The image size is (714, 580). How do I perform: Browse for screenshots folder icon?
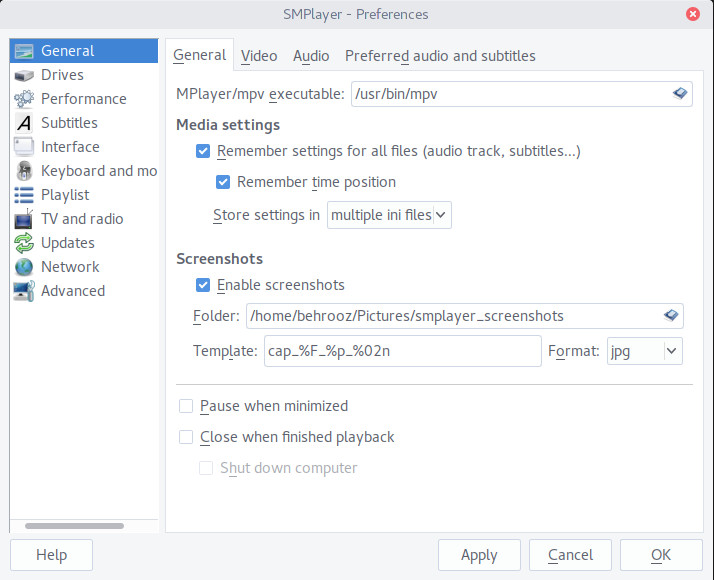tap(671, 315)
